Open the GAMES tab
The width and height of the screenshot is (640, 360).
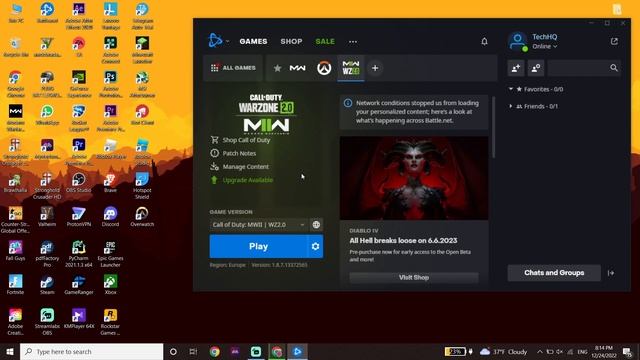[x=253, y=41]
